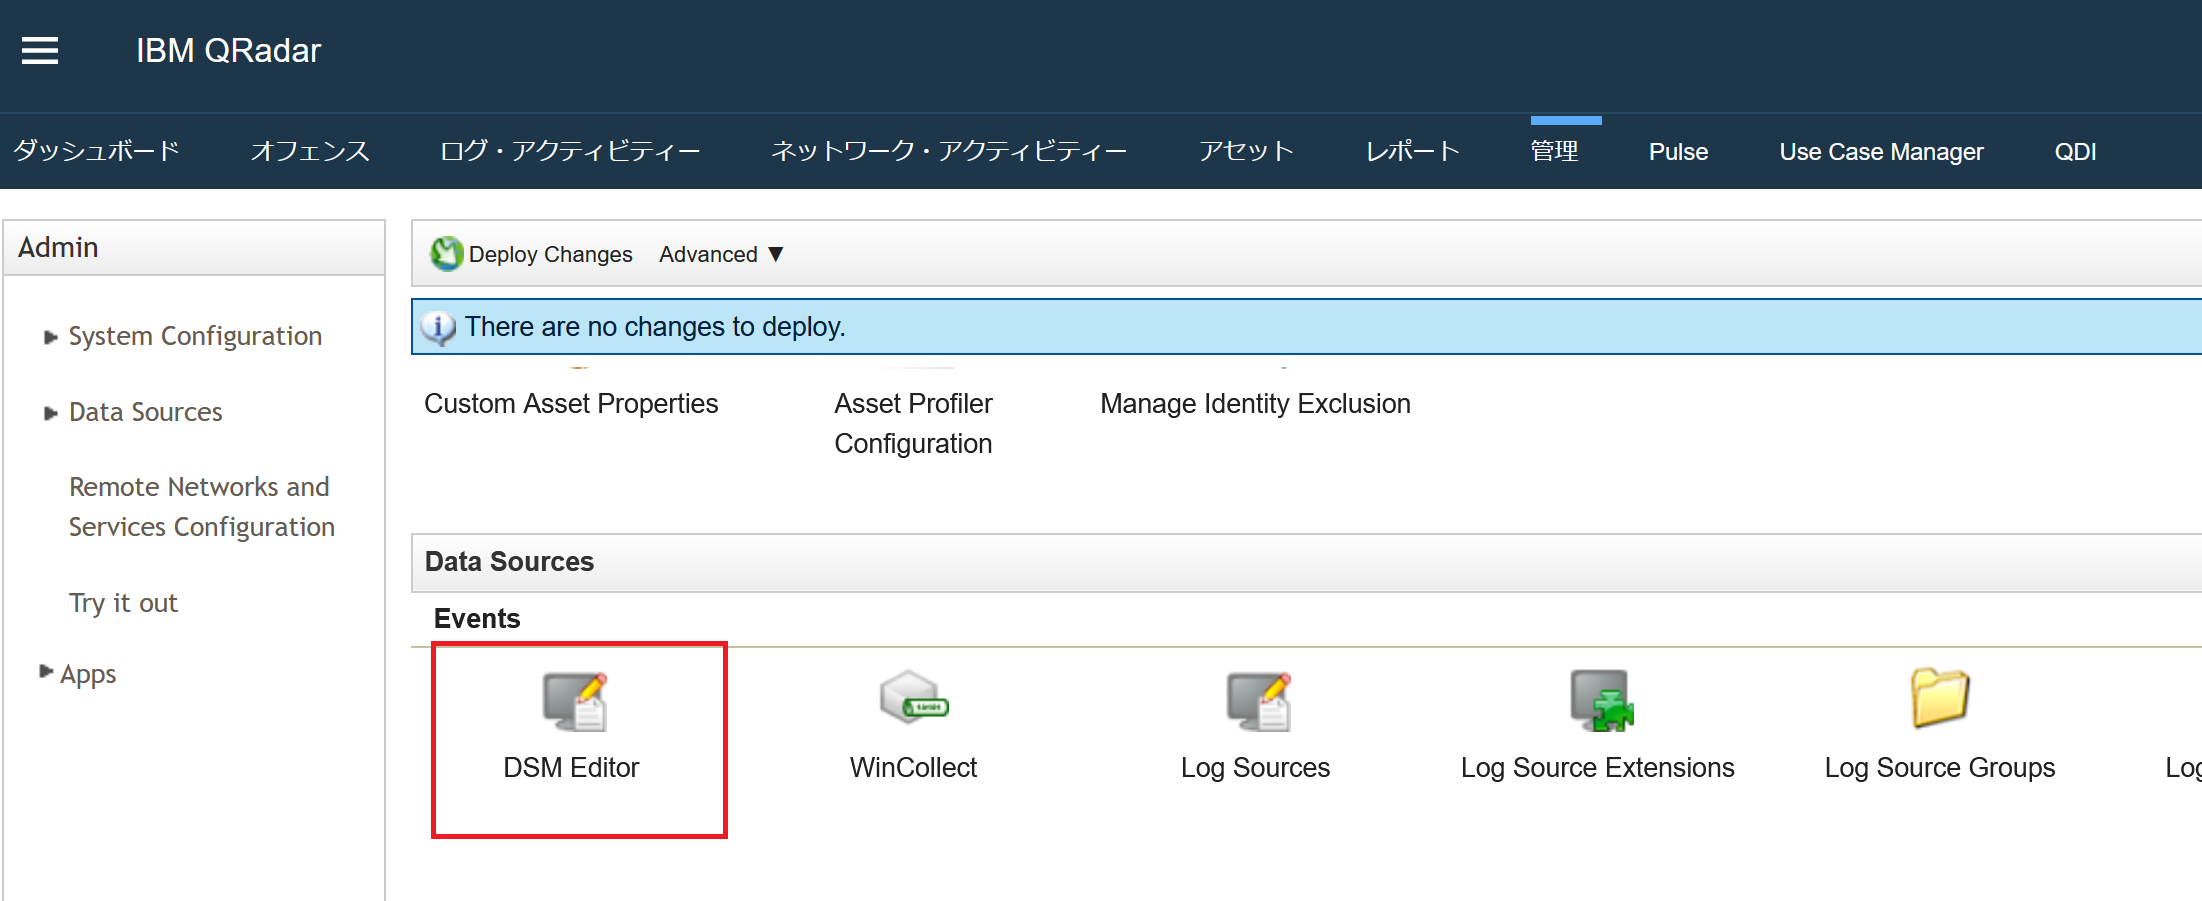Click the IBM QRadar title

point(229,51)
